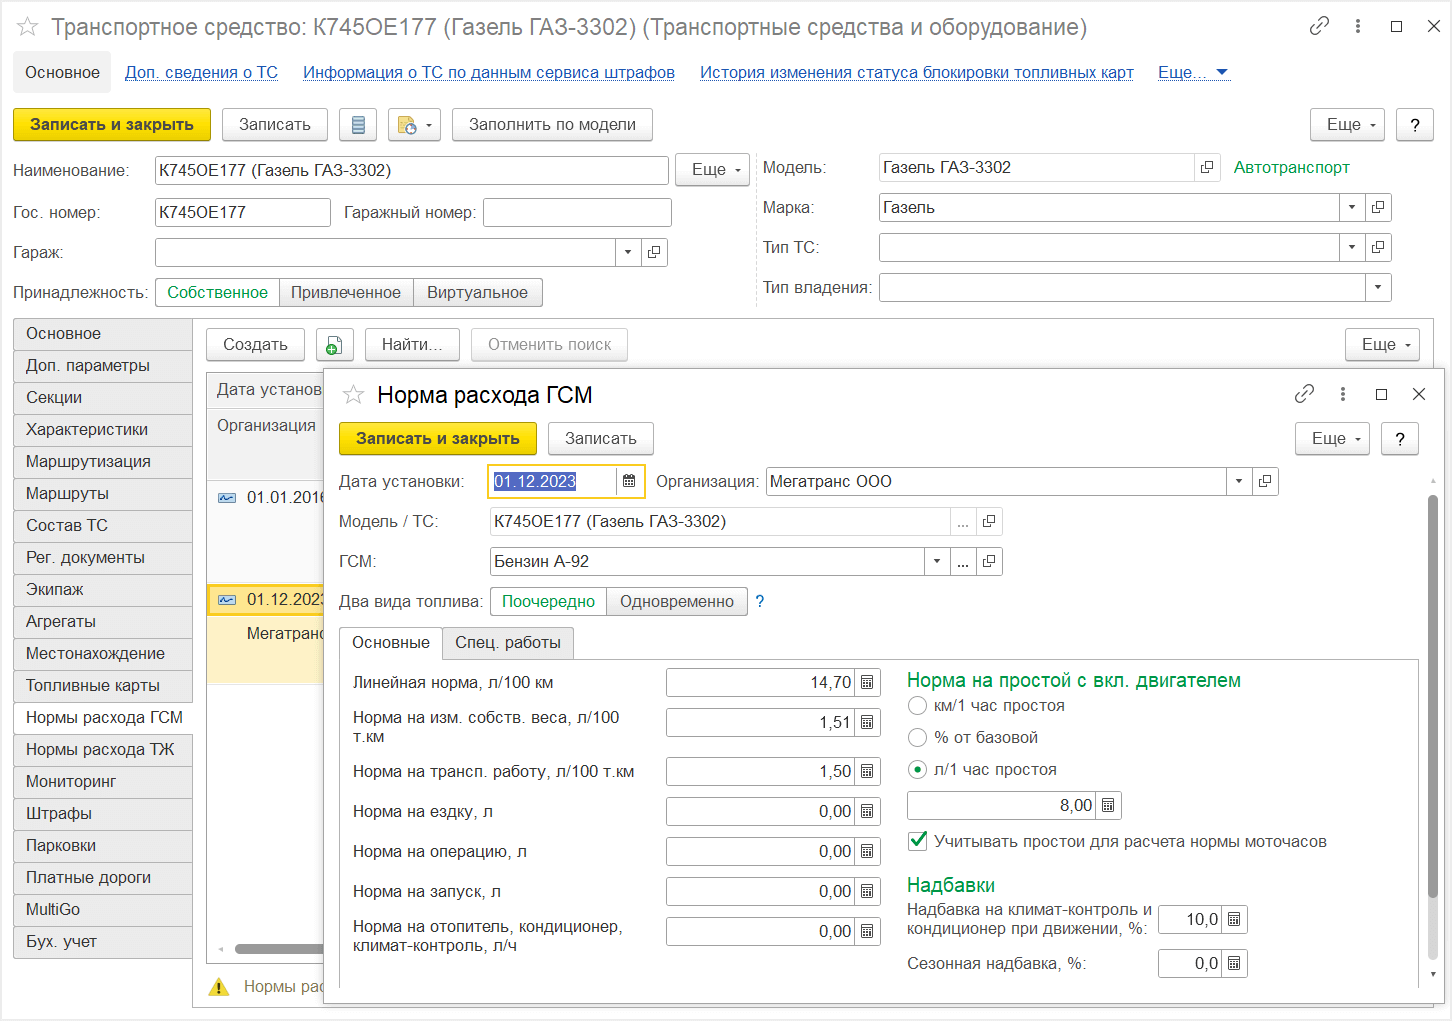Star the Норма расхода ГСМ window

[353, 395]
